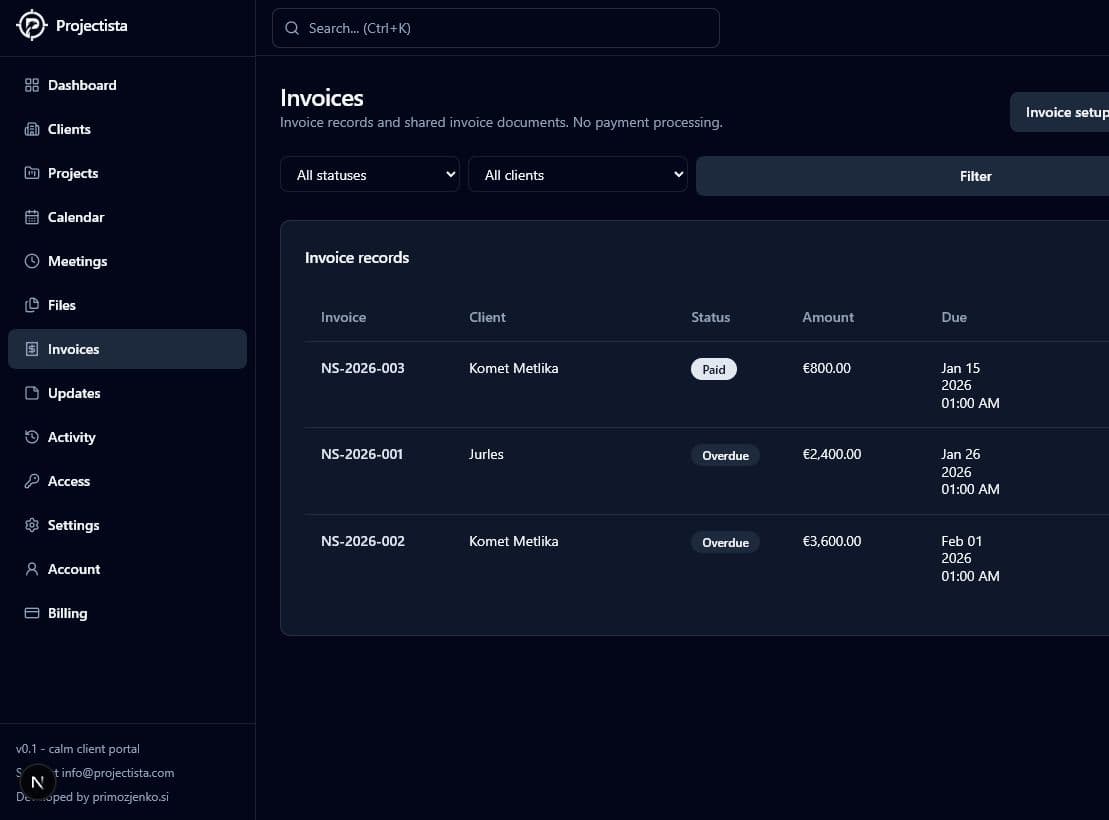Click Komet Metlika in NS-2026-003 row
The image size is (1109, 820).
513,368
